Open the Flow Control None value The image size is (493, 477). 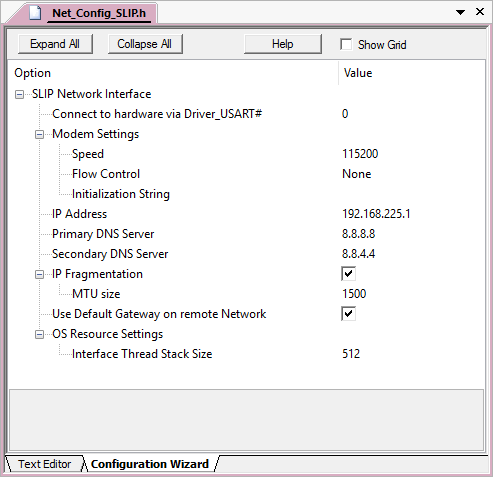pos(357,174)
